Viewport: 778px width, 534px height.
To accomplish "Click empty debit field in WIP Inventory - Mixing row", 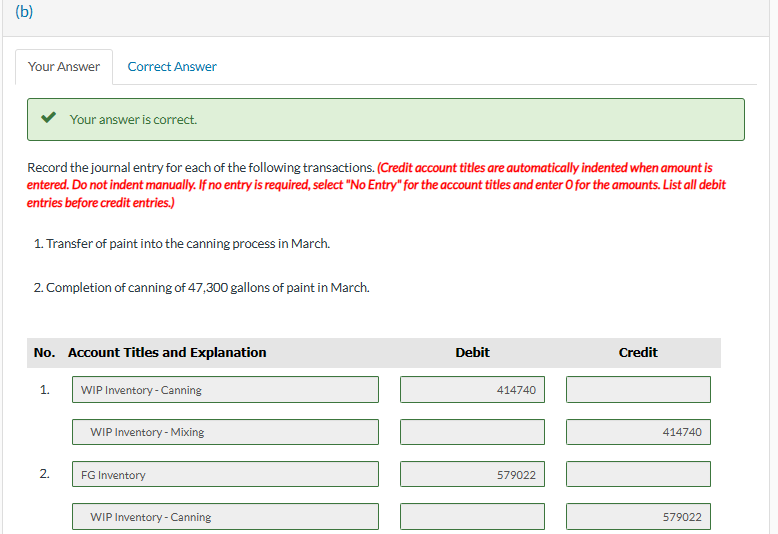I will pos(472,432).
